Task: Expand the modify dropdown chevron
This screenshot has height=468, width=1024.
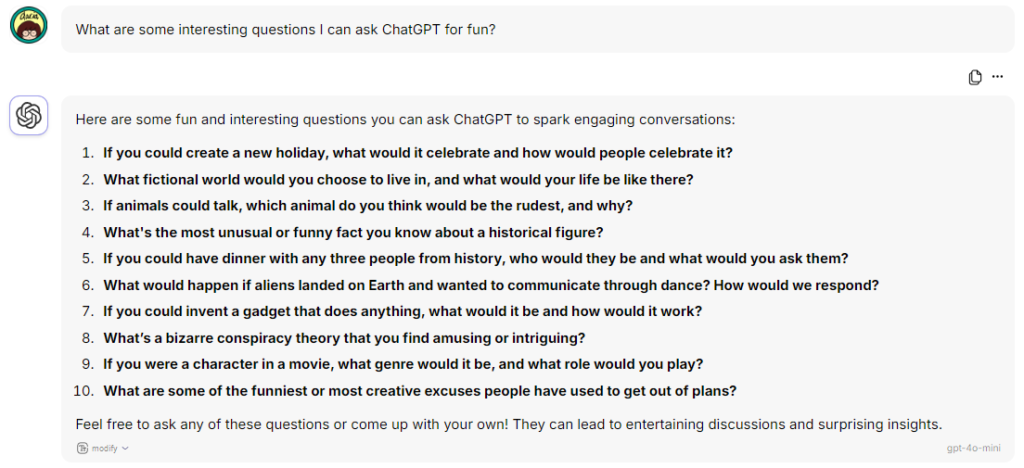Action: pos(125,448)
